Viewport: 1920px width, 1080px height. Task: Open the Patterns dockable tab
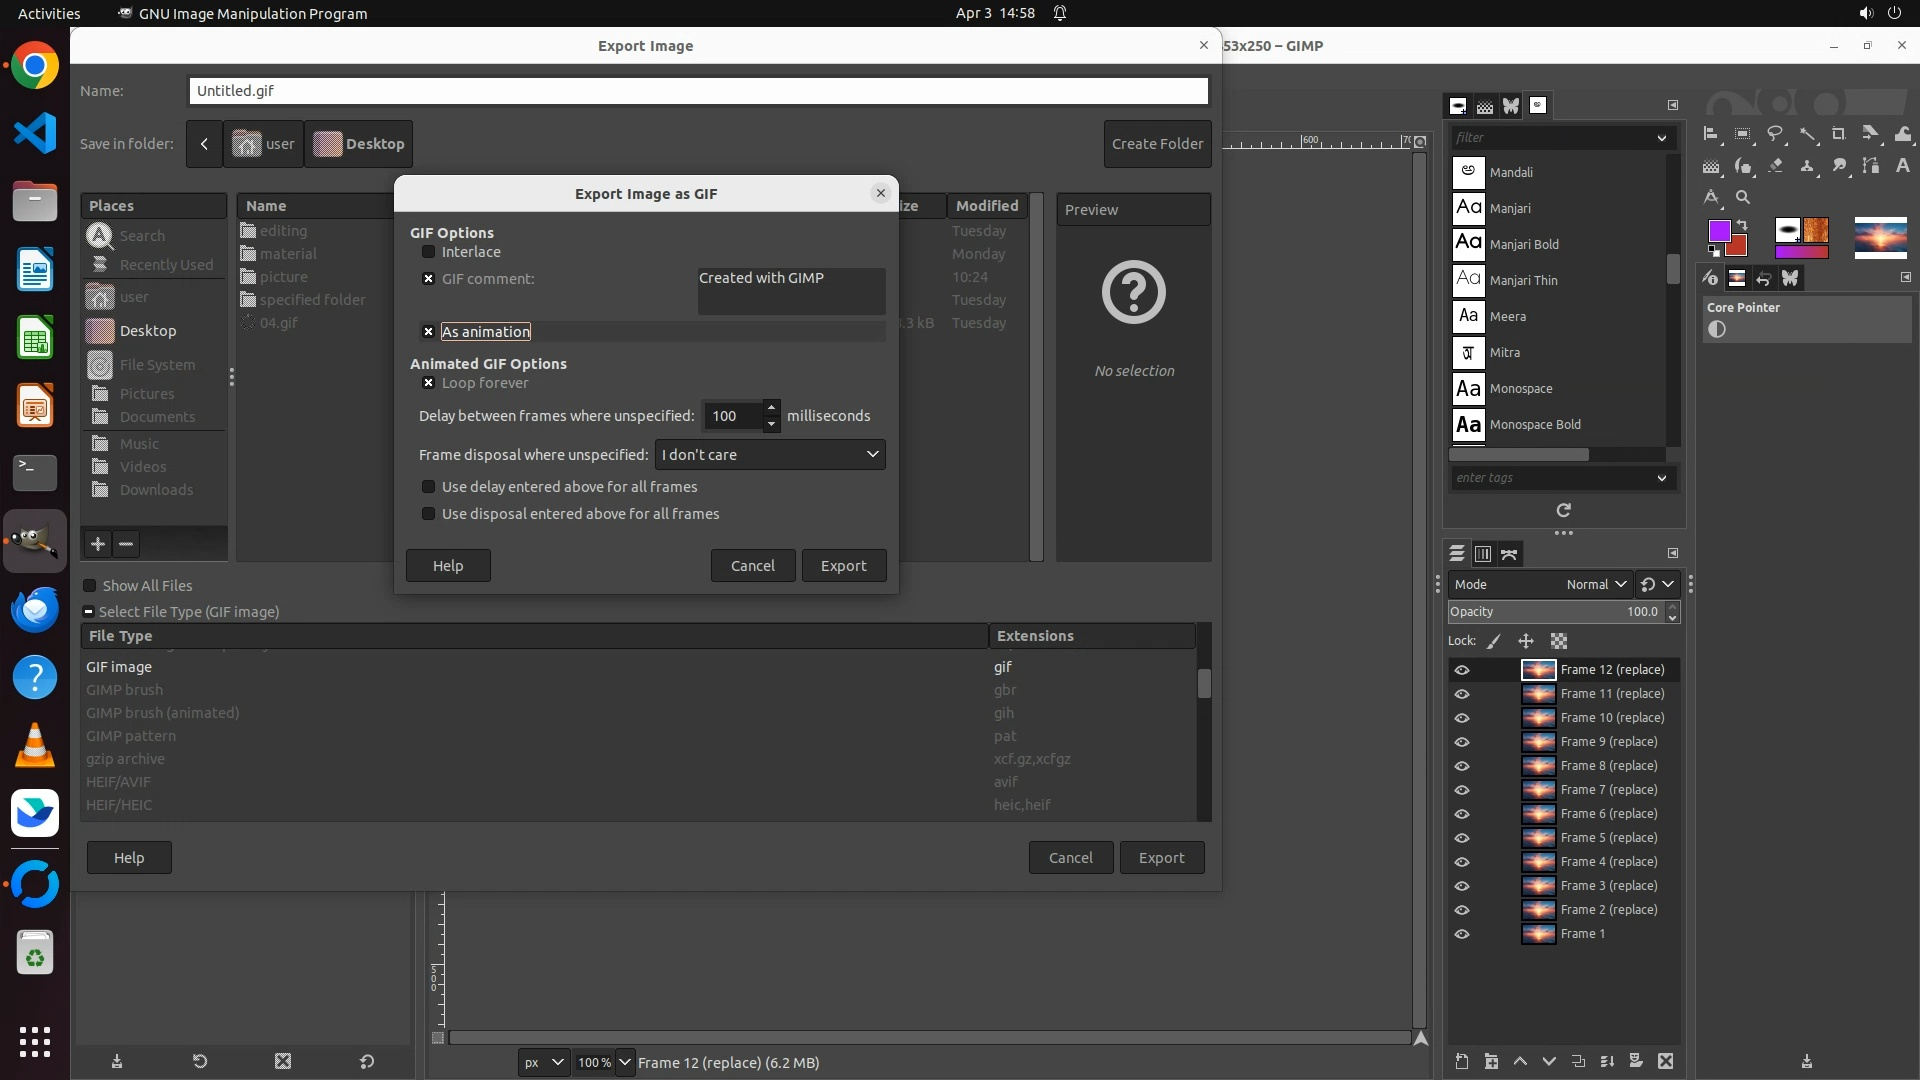tap(1485, 106)
